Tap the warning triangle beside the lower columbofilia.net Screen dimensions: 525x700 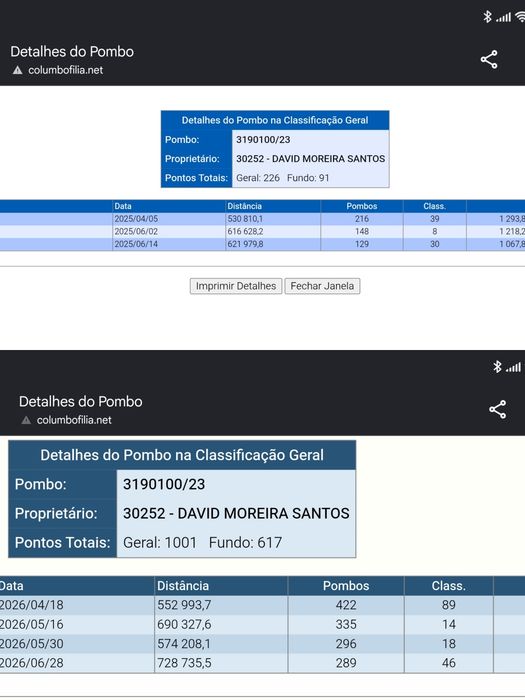[26, 420]
